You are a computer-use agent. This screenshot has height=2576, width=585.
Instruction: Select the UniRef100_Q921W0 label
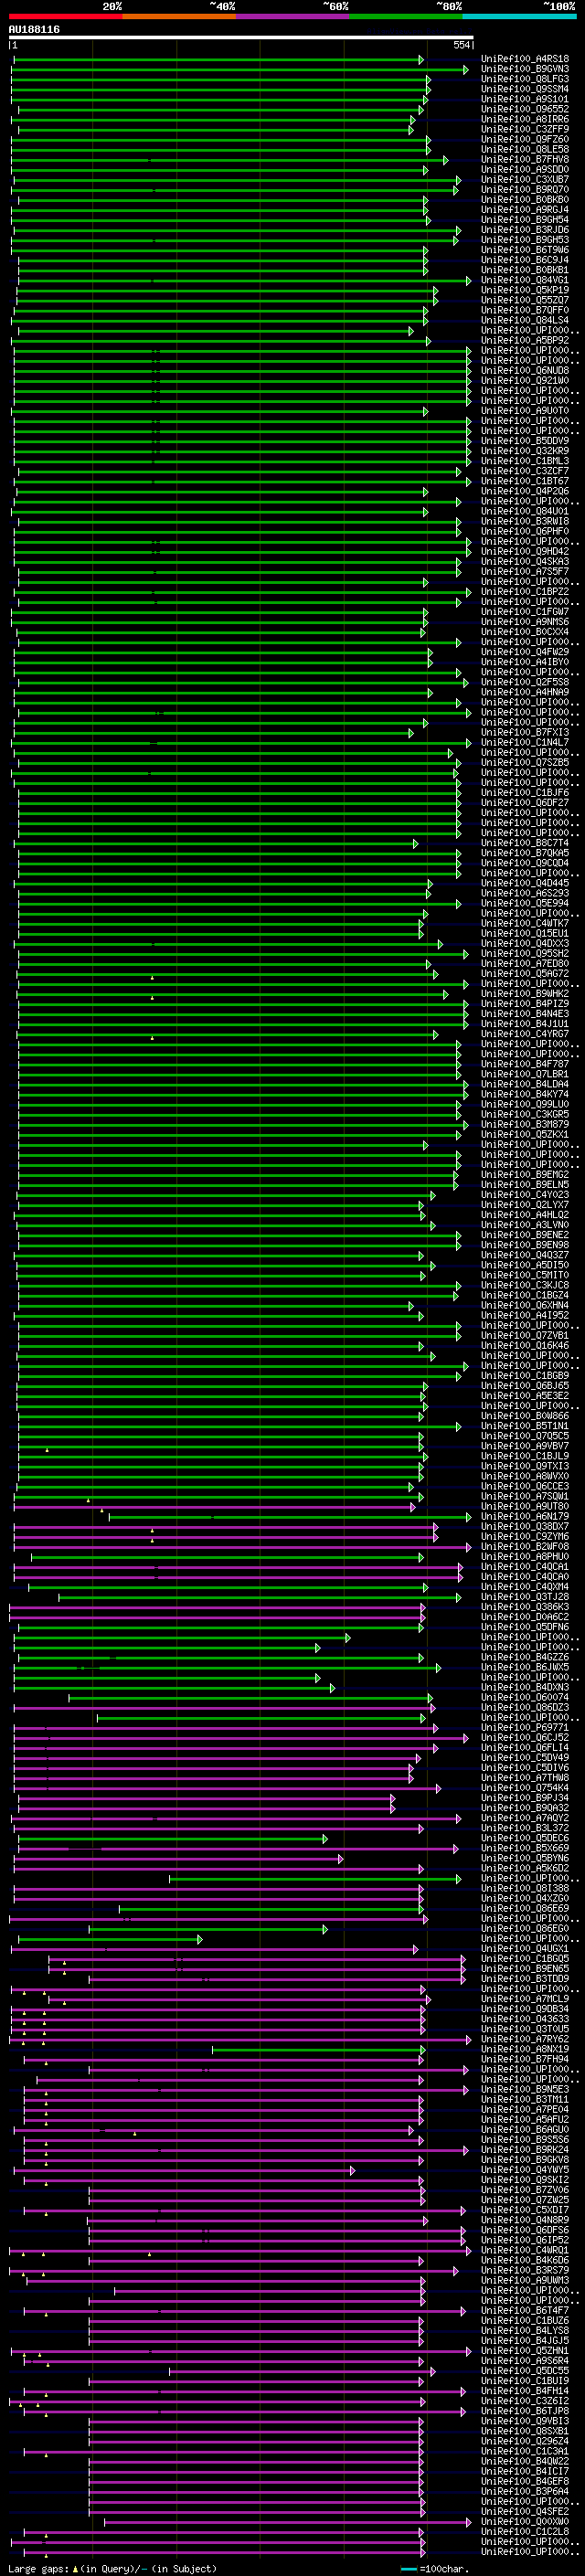click(x=525, y=381)
